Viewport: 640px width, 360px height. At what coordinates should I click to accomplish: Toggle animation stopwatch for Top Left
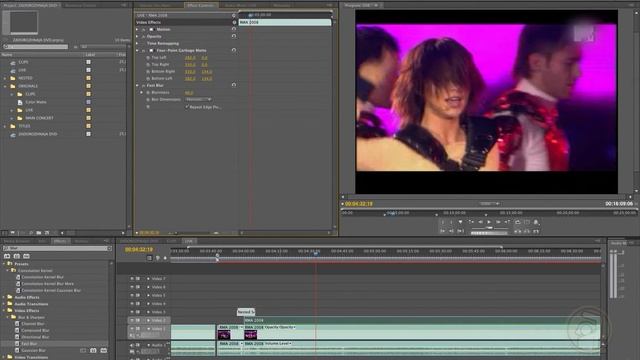[148, 58]
